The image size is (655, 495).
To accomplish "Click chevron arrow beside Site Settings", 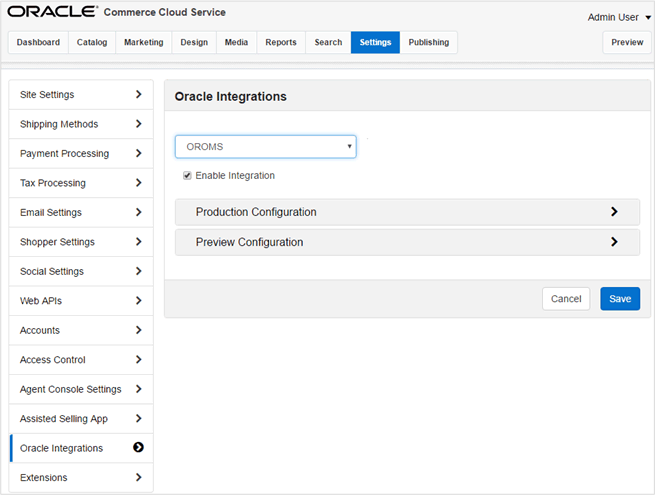I will tap(139, 94).
